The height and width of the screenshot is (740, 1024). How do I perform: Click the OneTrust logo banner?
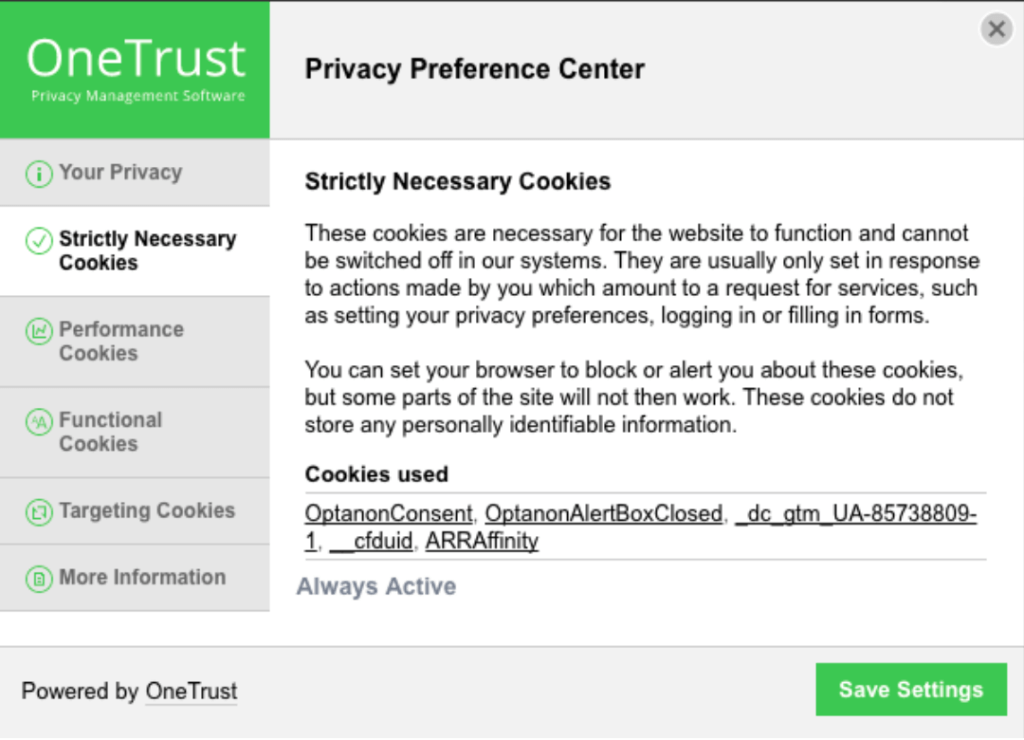pyautogui.click(x=135, y=69)
